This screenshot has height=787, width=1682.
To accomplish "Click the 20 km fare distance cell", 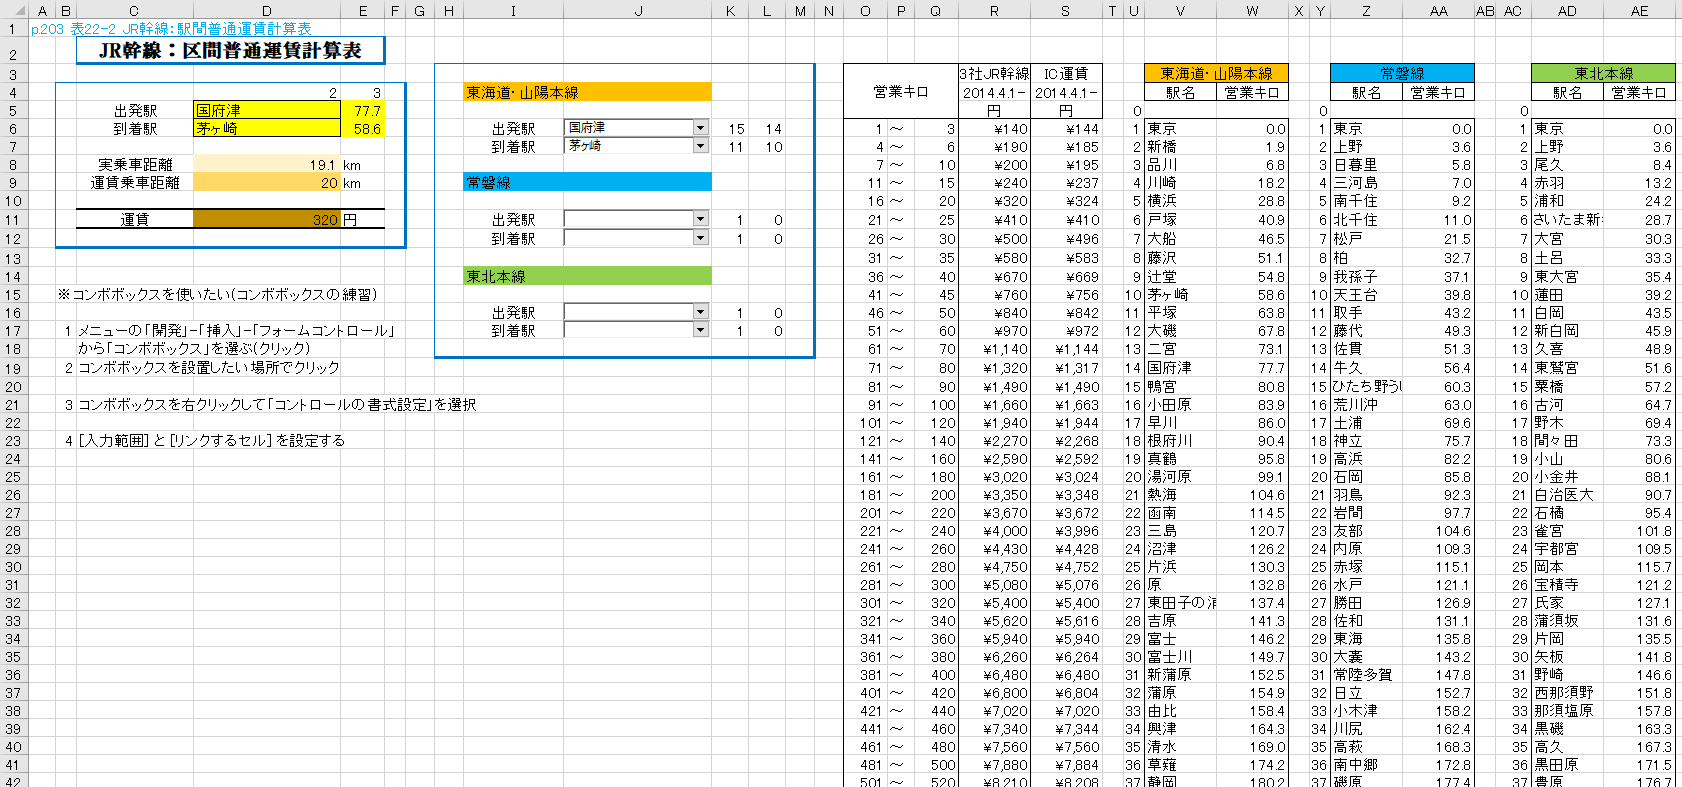I will [x=267, y=183].
